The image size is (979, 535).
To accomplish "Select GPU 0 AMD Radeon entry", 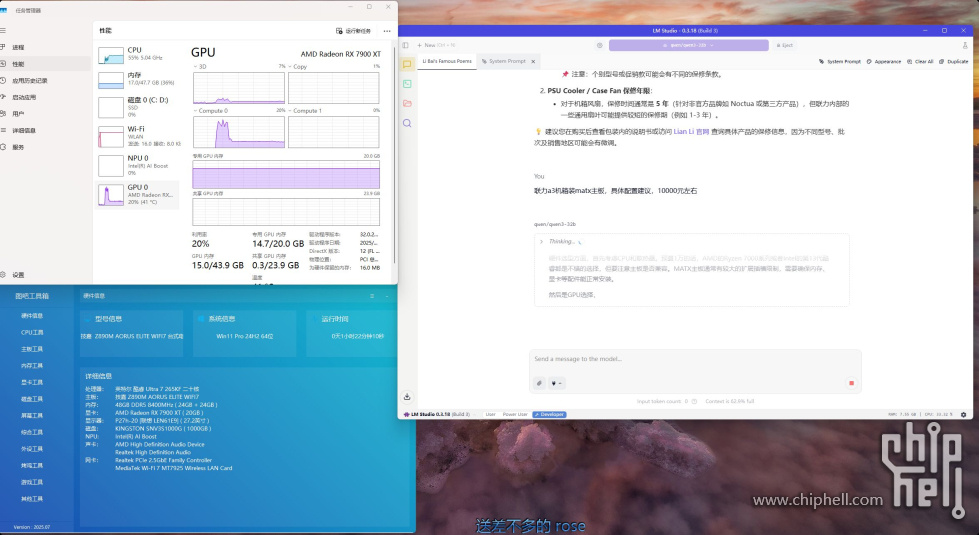I will point(137,195).
